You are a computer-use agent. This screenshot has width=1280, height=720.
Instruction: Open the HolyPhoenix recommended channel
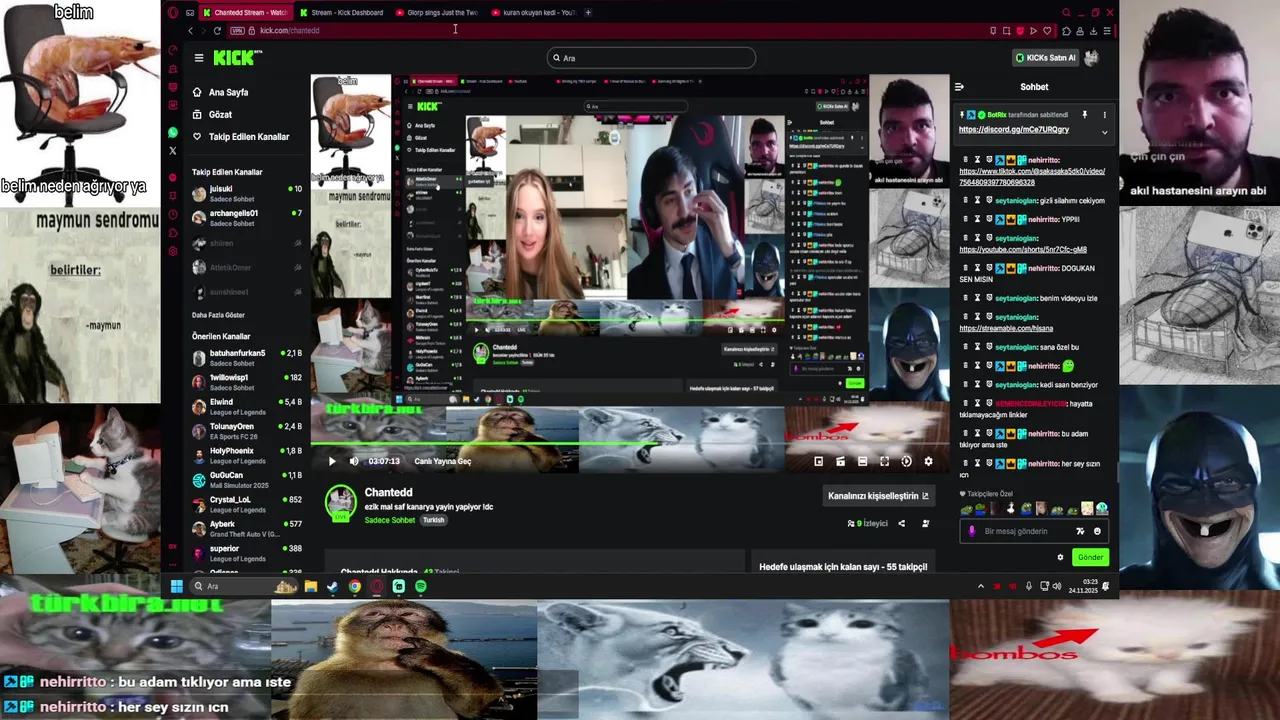tap(247, 455)
